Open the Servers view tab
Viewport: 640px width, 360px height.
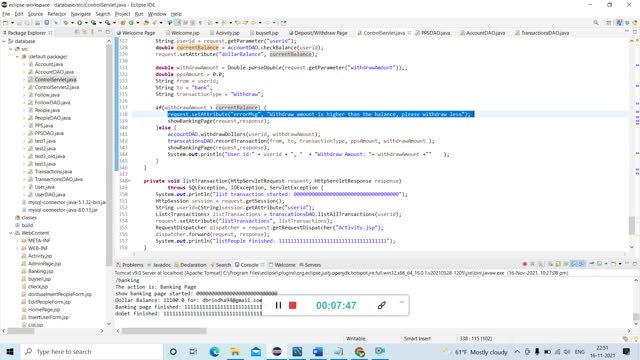pyautogui.click(x=310, y=265)
